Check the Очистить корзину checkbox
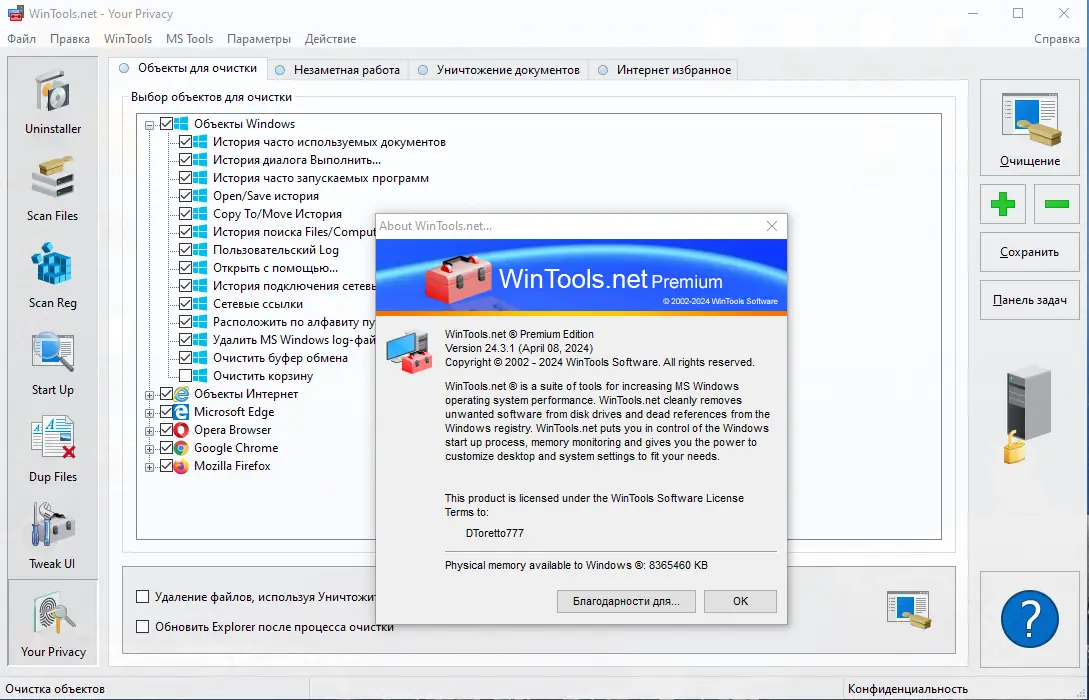 [185, 376]
